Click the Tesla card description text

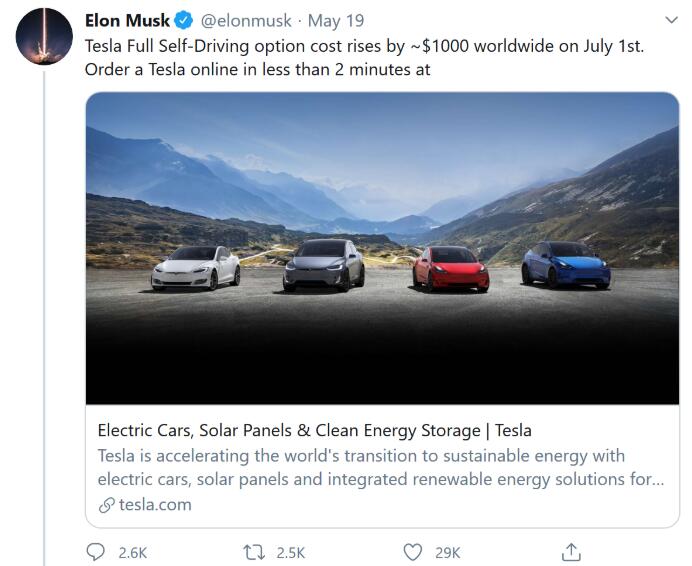click(x=380, y=467)
